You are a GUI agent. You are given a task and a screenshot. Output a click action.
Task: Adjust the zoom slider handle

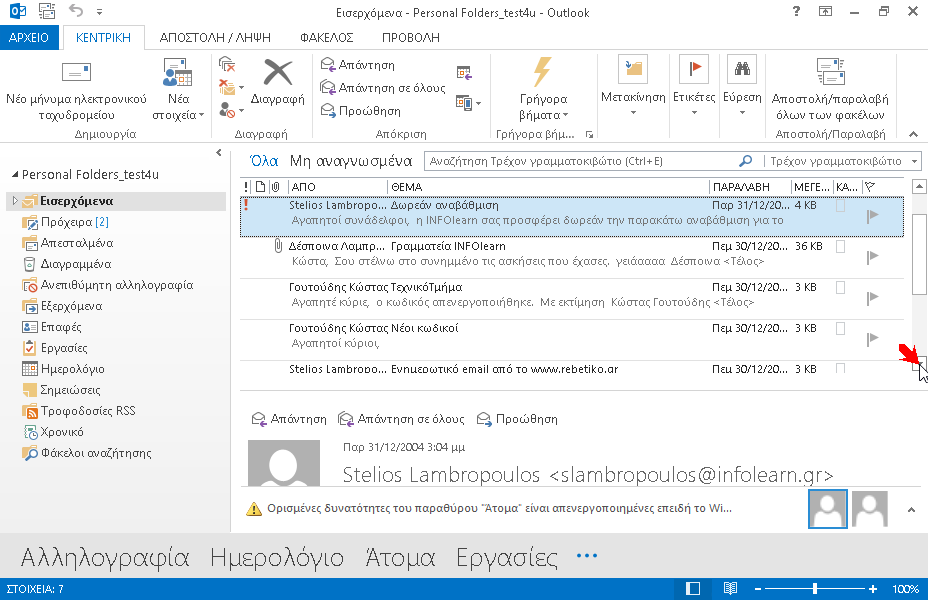click(x=815, y=589)
